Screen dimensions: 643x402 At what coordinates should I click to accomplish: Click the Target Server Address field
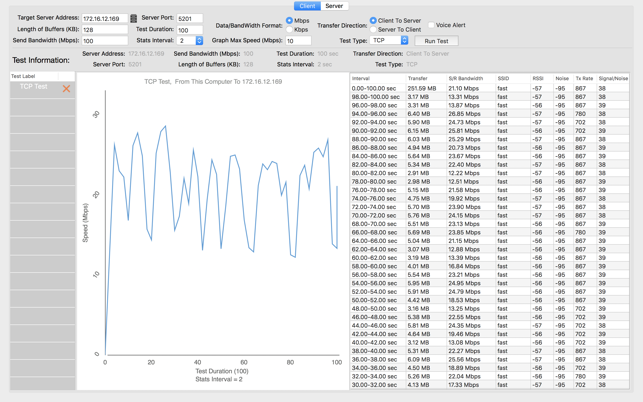[104, 18]
